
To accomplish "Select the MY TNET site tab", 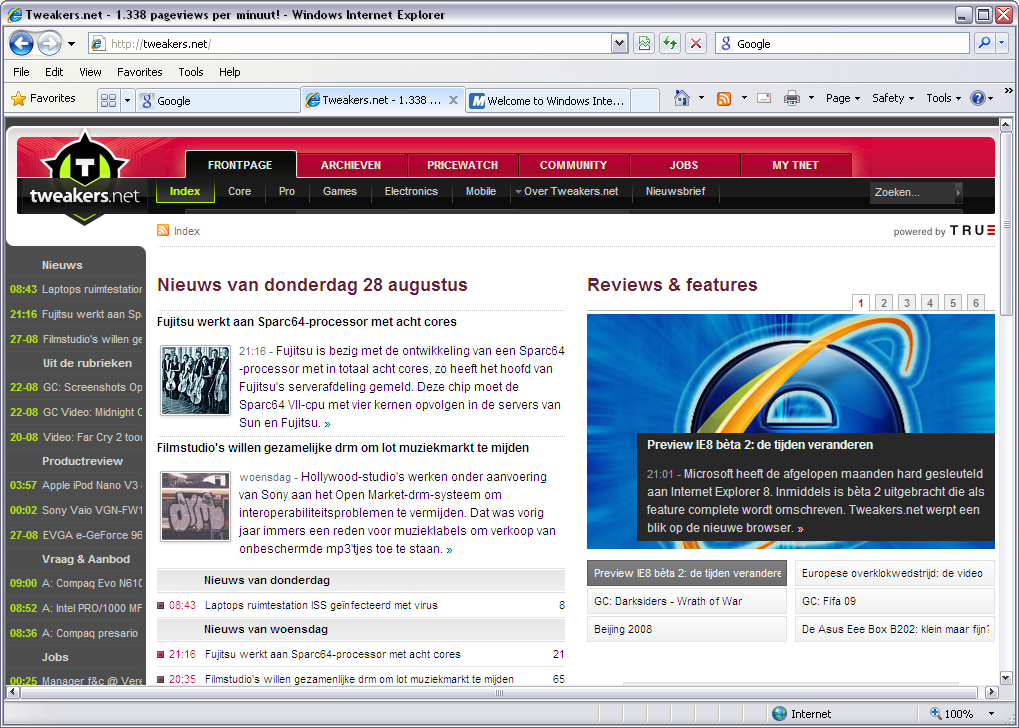I will click(795, 165).
